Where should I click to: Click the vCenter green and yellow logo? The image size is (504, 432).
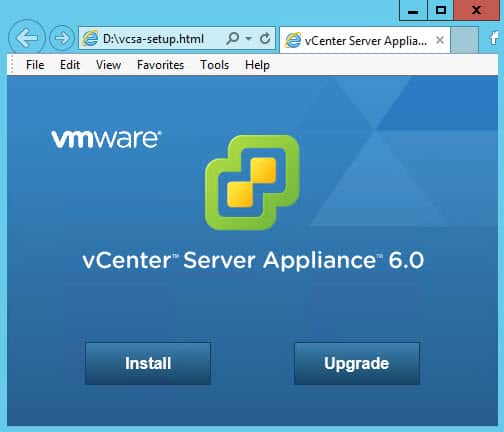click(x=252, y=182)
